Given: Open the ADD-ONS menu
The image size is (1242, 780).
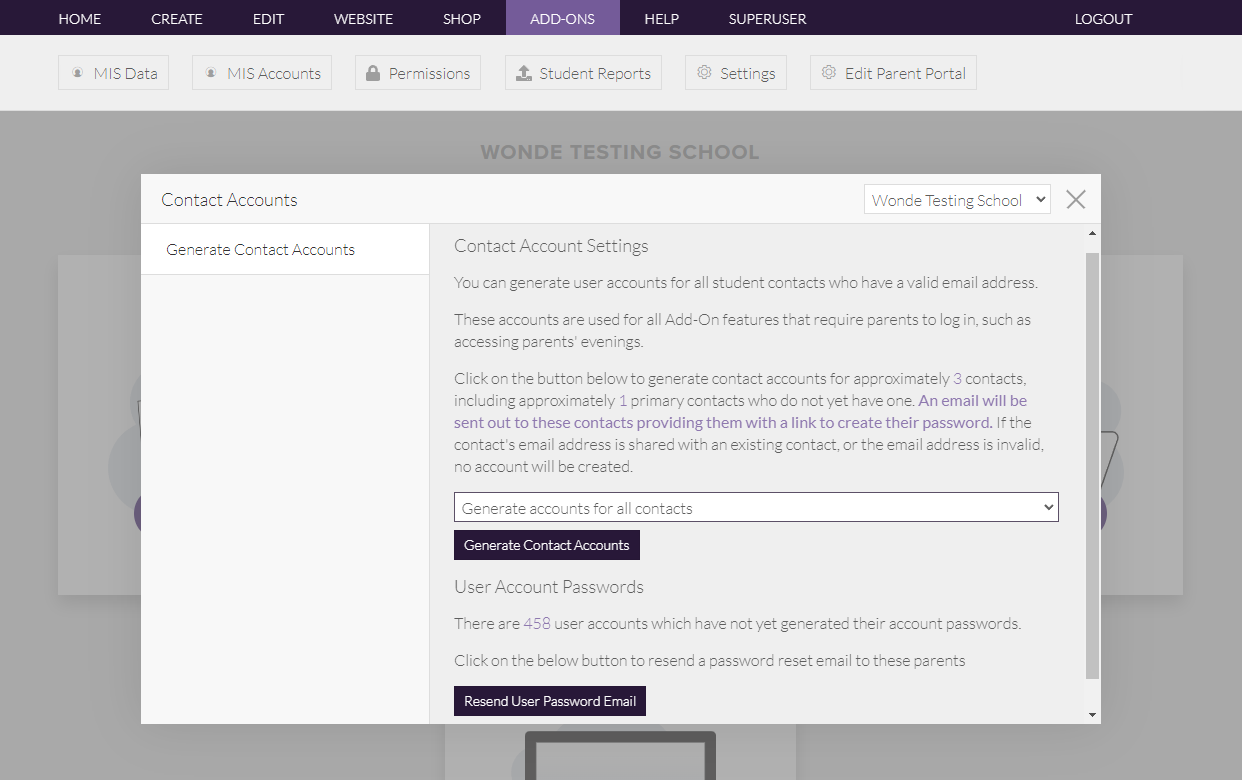Looking at the screenshot, I should tap(562, 18).
